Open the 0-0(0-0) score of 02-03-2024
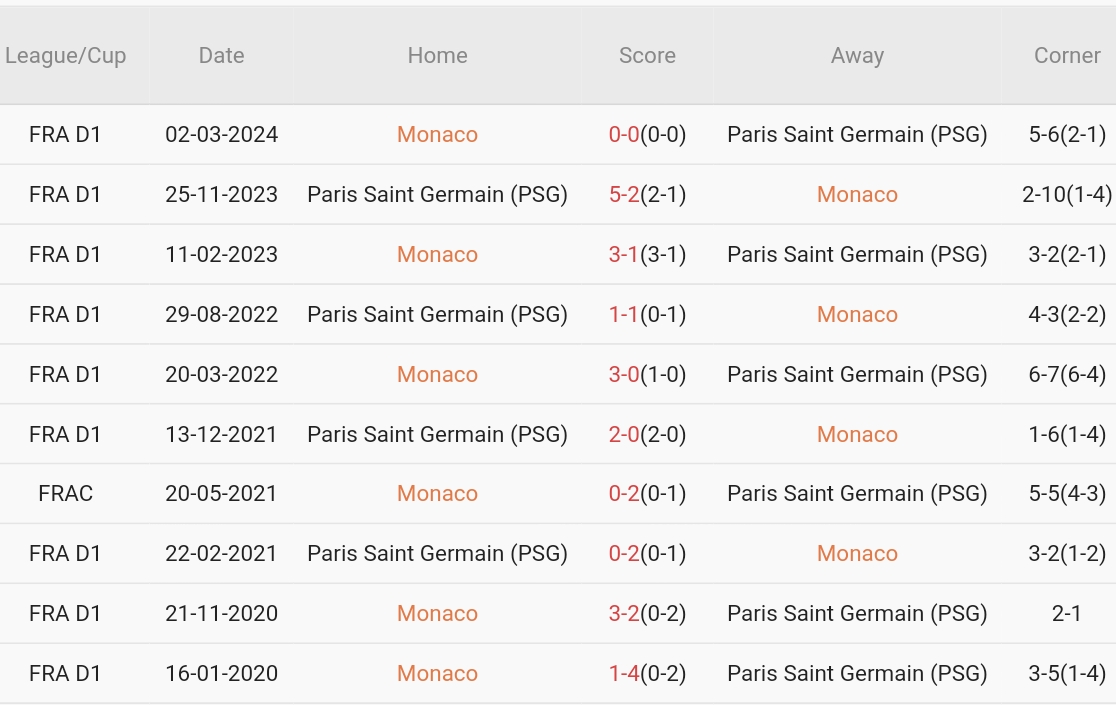 [x=647, y=134]
